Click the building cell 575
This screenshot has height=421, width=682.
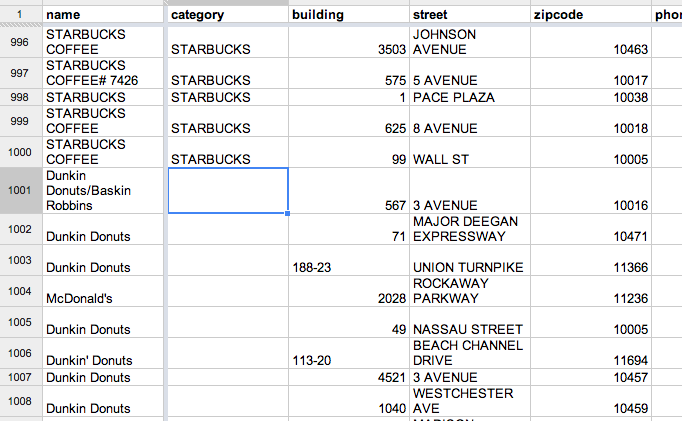coord(349,73)
